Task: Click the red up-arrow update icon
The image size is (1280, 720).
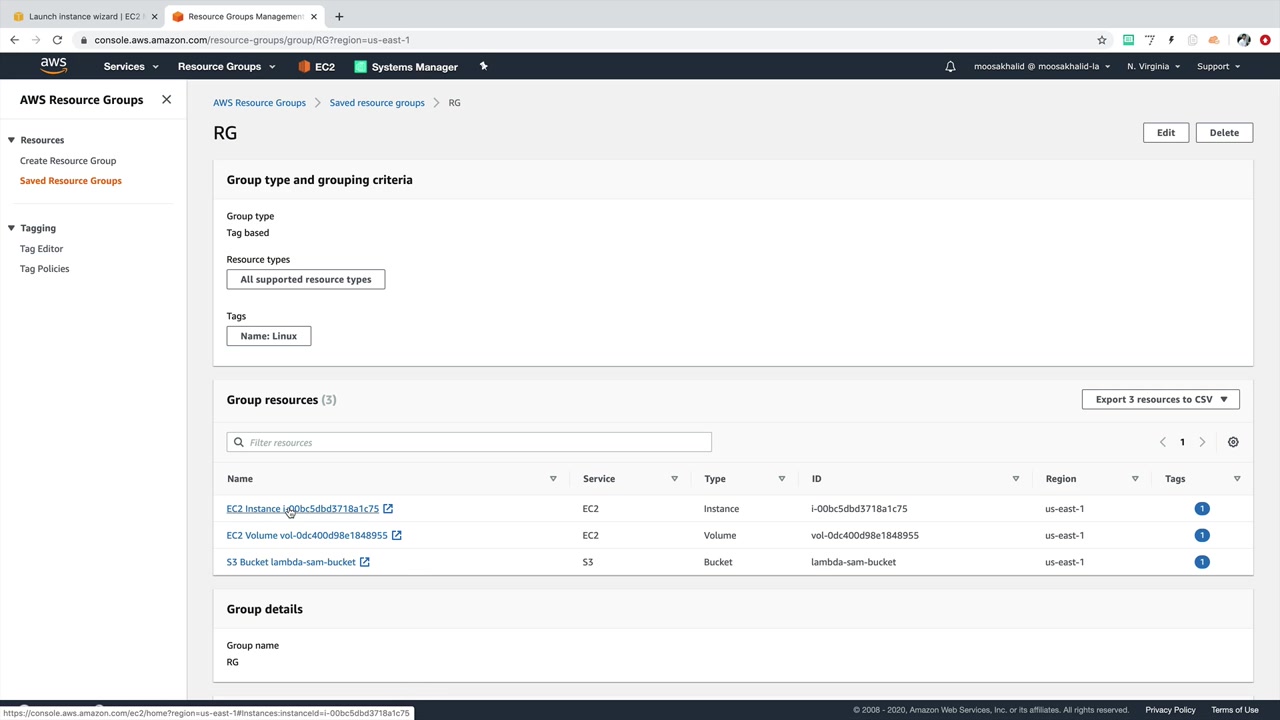Action: click(x=1265, y=40)
